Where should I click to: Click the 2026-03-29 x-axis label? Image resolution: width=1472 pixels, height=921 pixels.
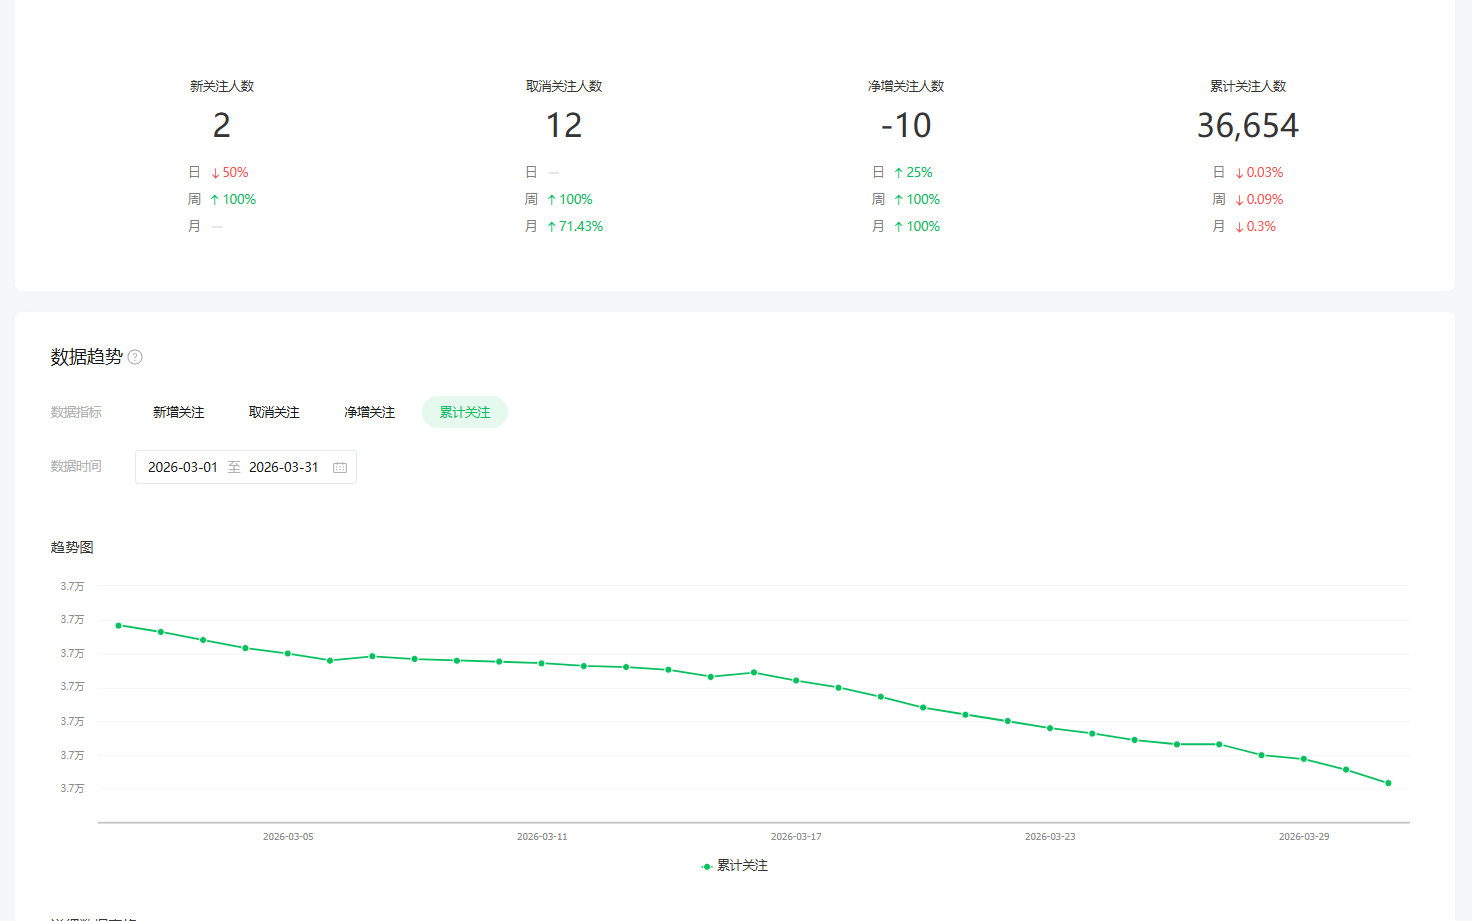click(x=1304, y=836)
